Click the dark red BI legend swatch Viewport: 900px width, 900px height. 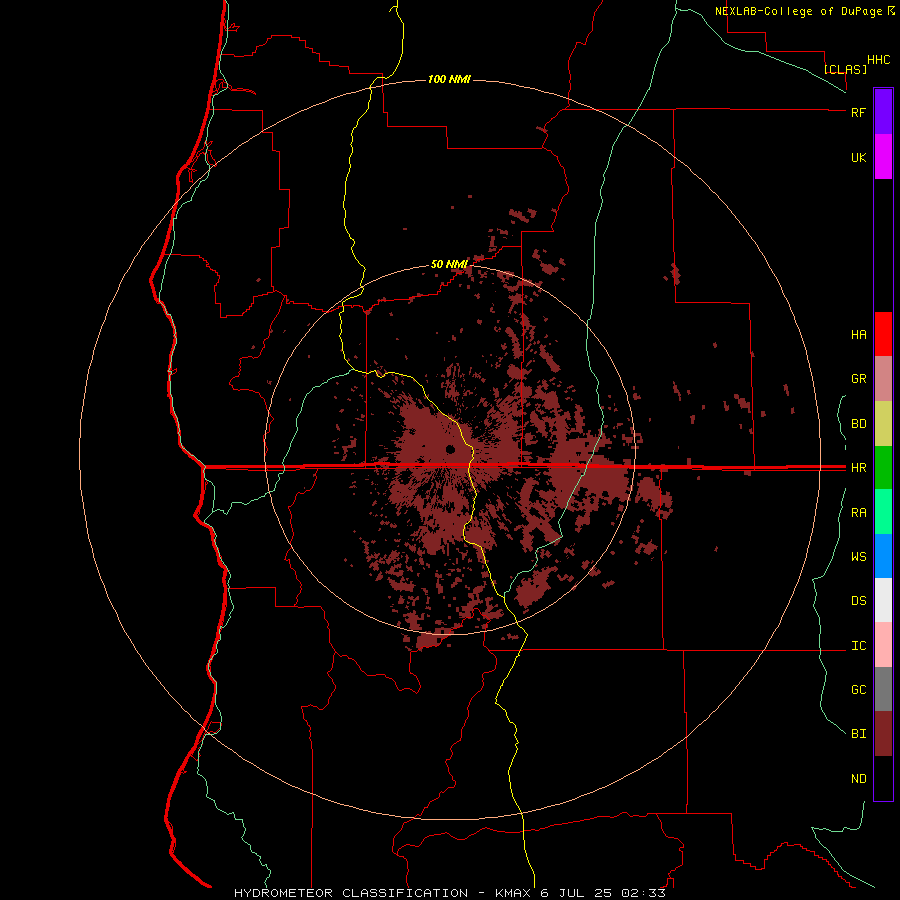pos(883,734)
